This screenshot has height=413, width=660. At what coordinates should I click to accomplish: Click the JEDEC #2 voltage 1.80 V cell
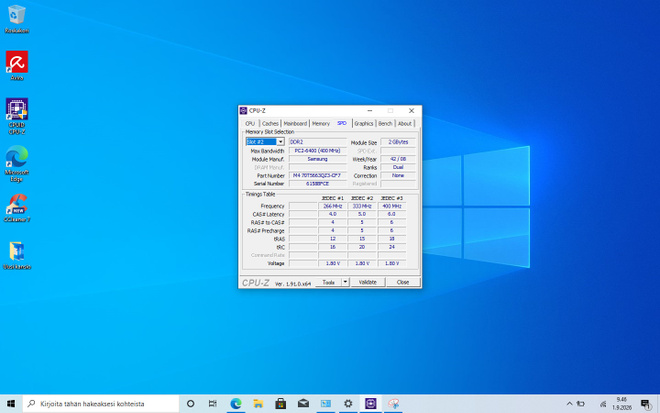[x=362, y=263]
